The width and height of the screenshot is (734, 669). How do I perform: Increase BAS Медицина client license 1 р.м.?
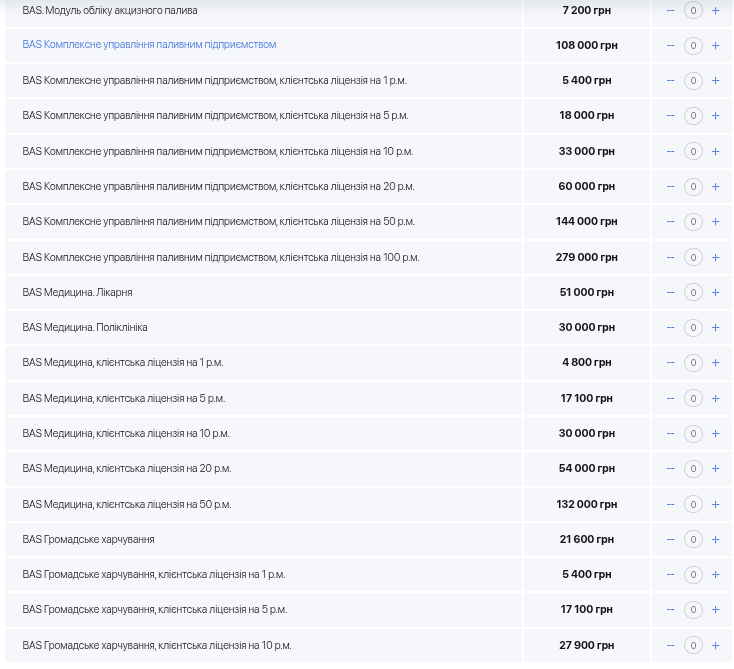point(715,363)
